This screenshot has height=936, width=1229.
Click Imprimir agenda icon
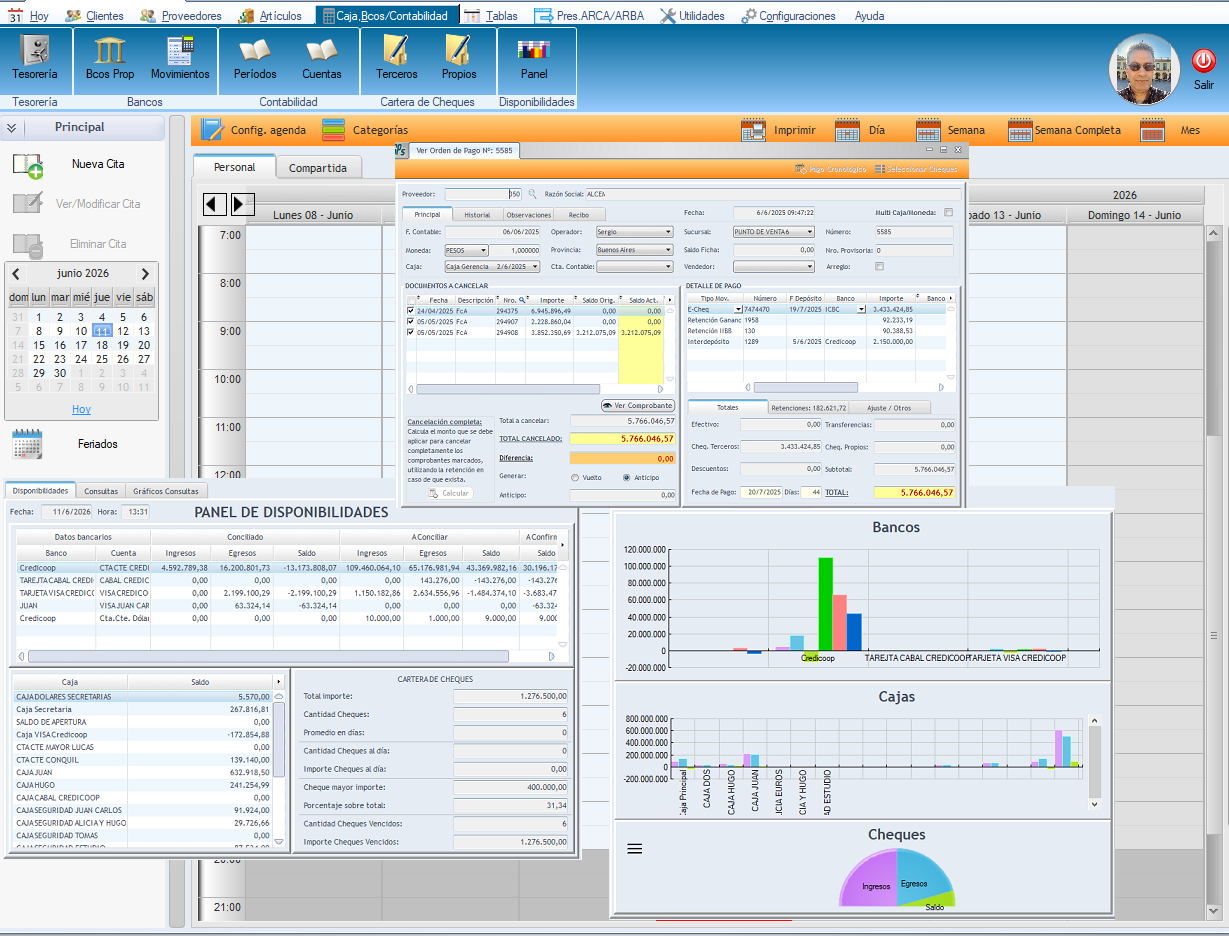(x=753, y=130)
